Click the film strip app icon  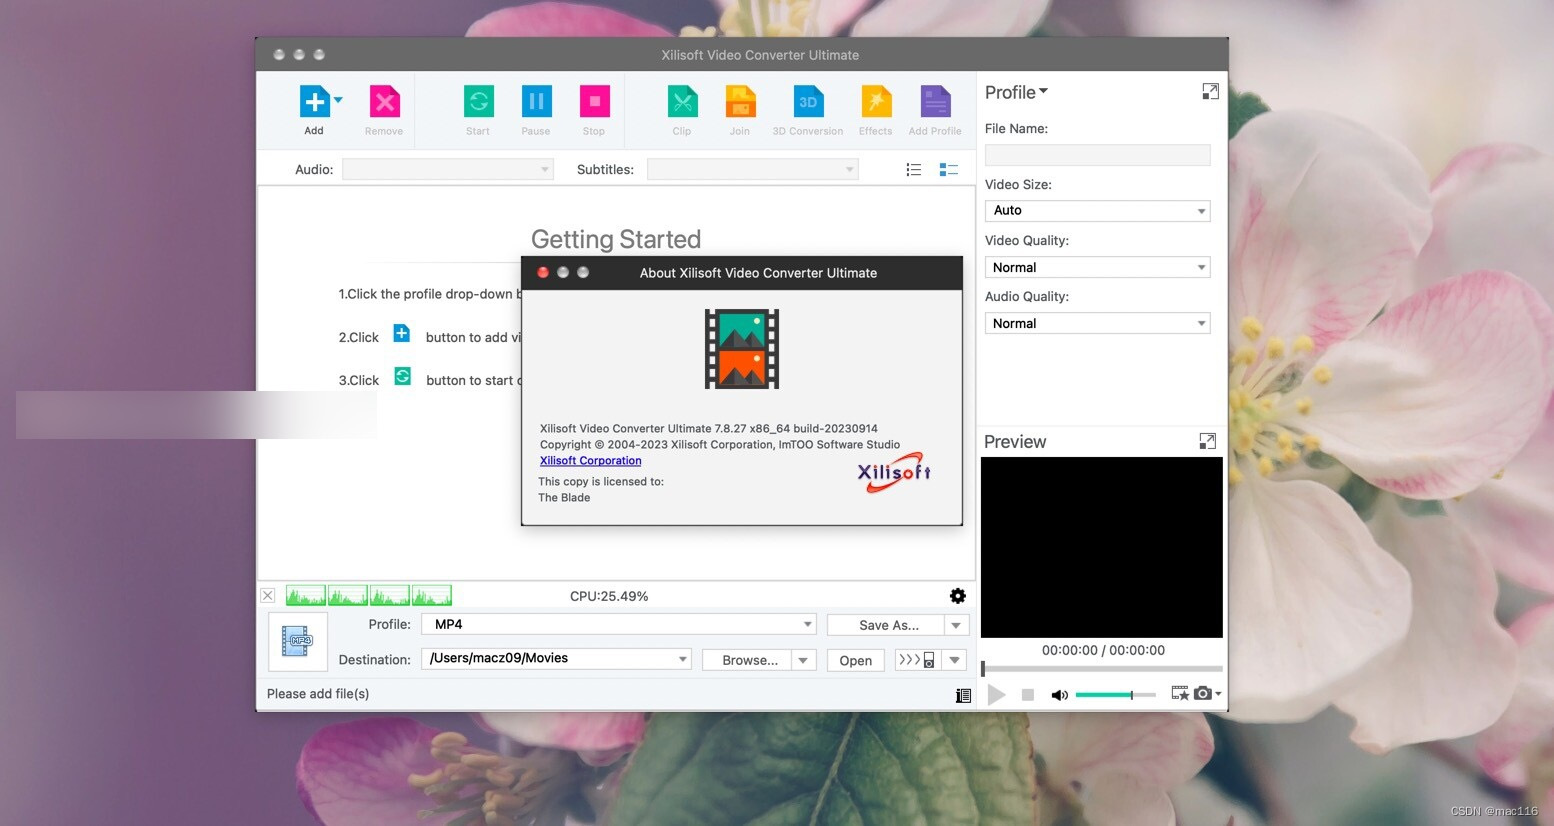(742, 349)
